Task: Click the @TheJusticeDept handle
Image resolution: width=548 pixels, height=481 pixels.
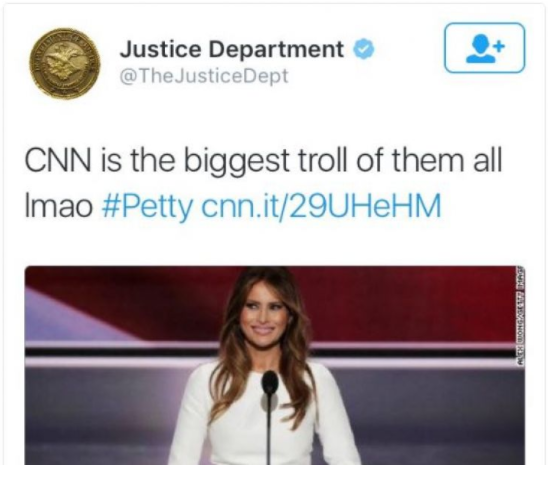Action: [x=204, y=76]
